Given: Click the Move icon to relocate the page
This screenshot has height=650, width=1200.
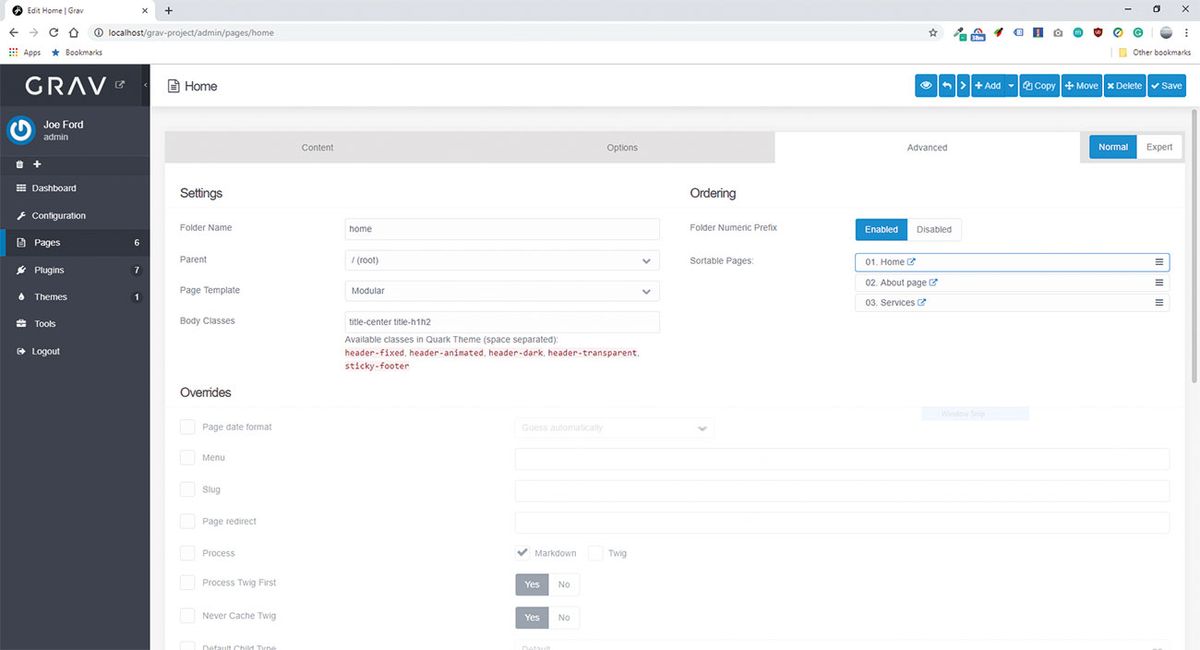Looking at the screenshot, I should pos(1080,85).
